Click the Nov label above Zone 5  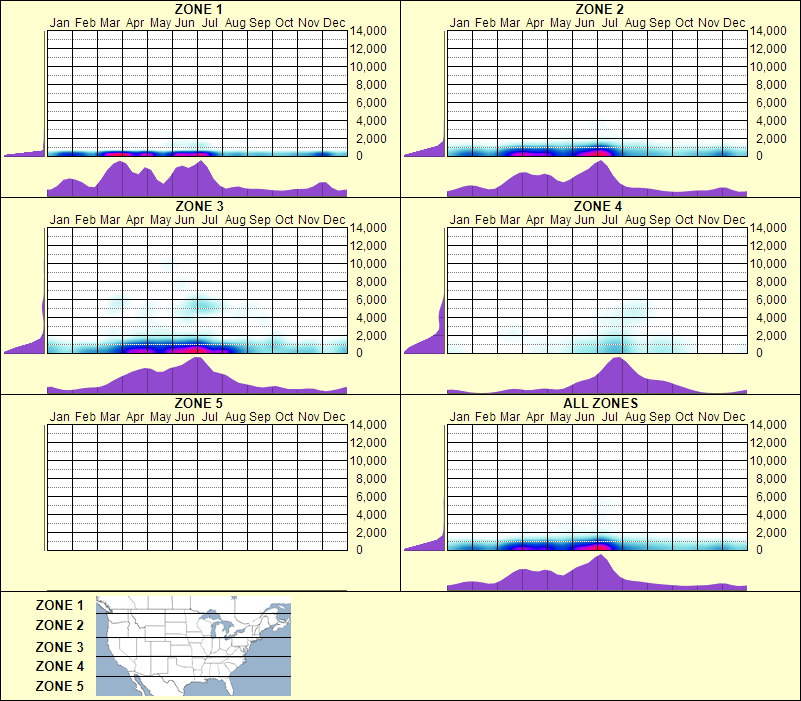tap(309, 417)
